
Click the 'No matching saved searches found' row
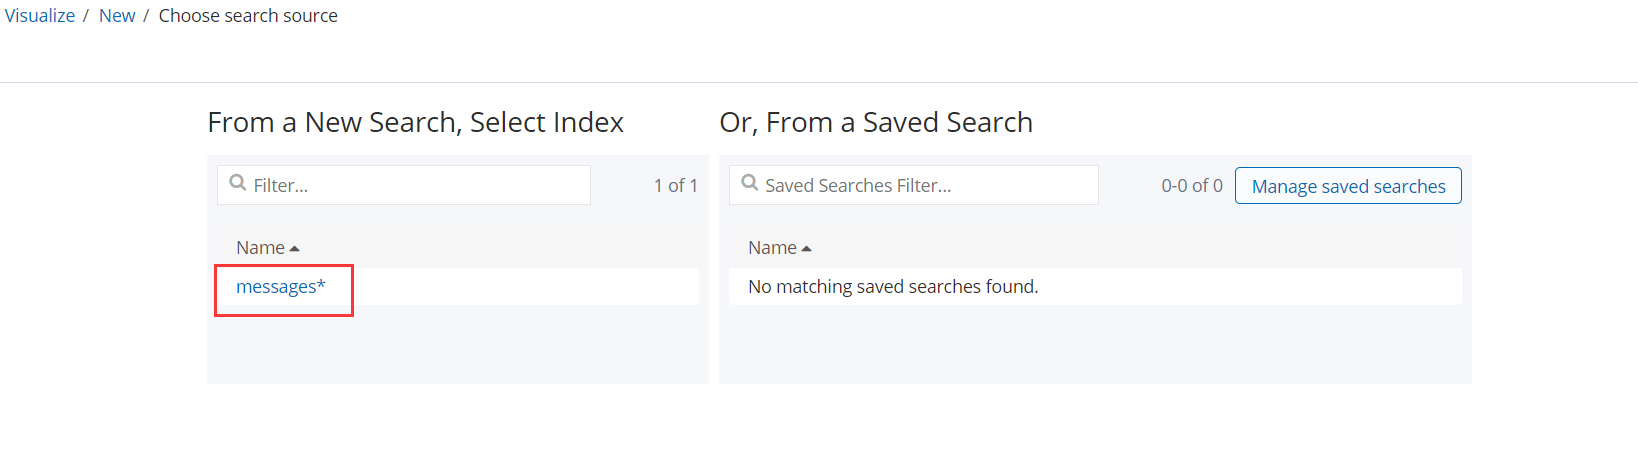click(893, 287)
